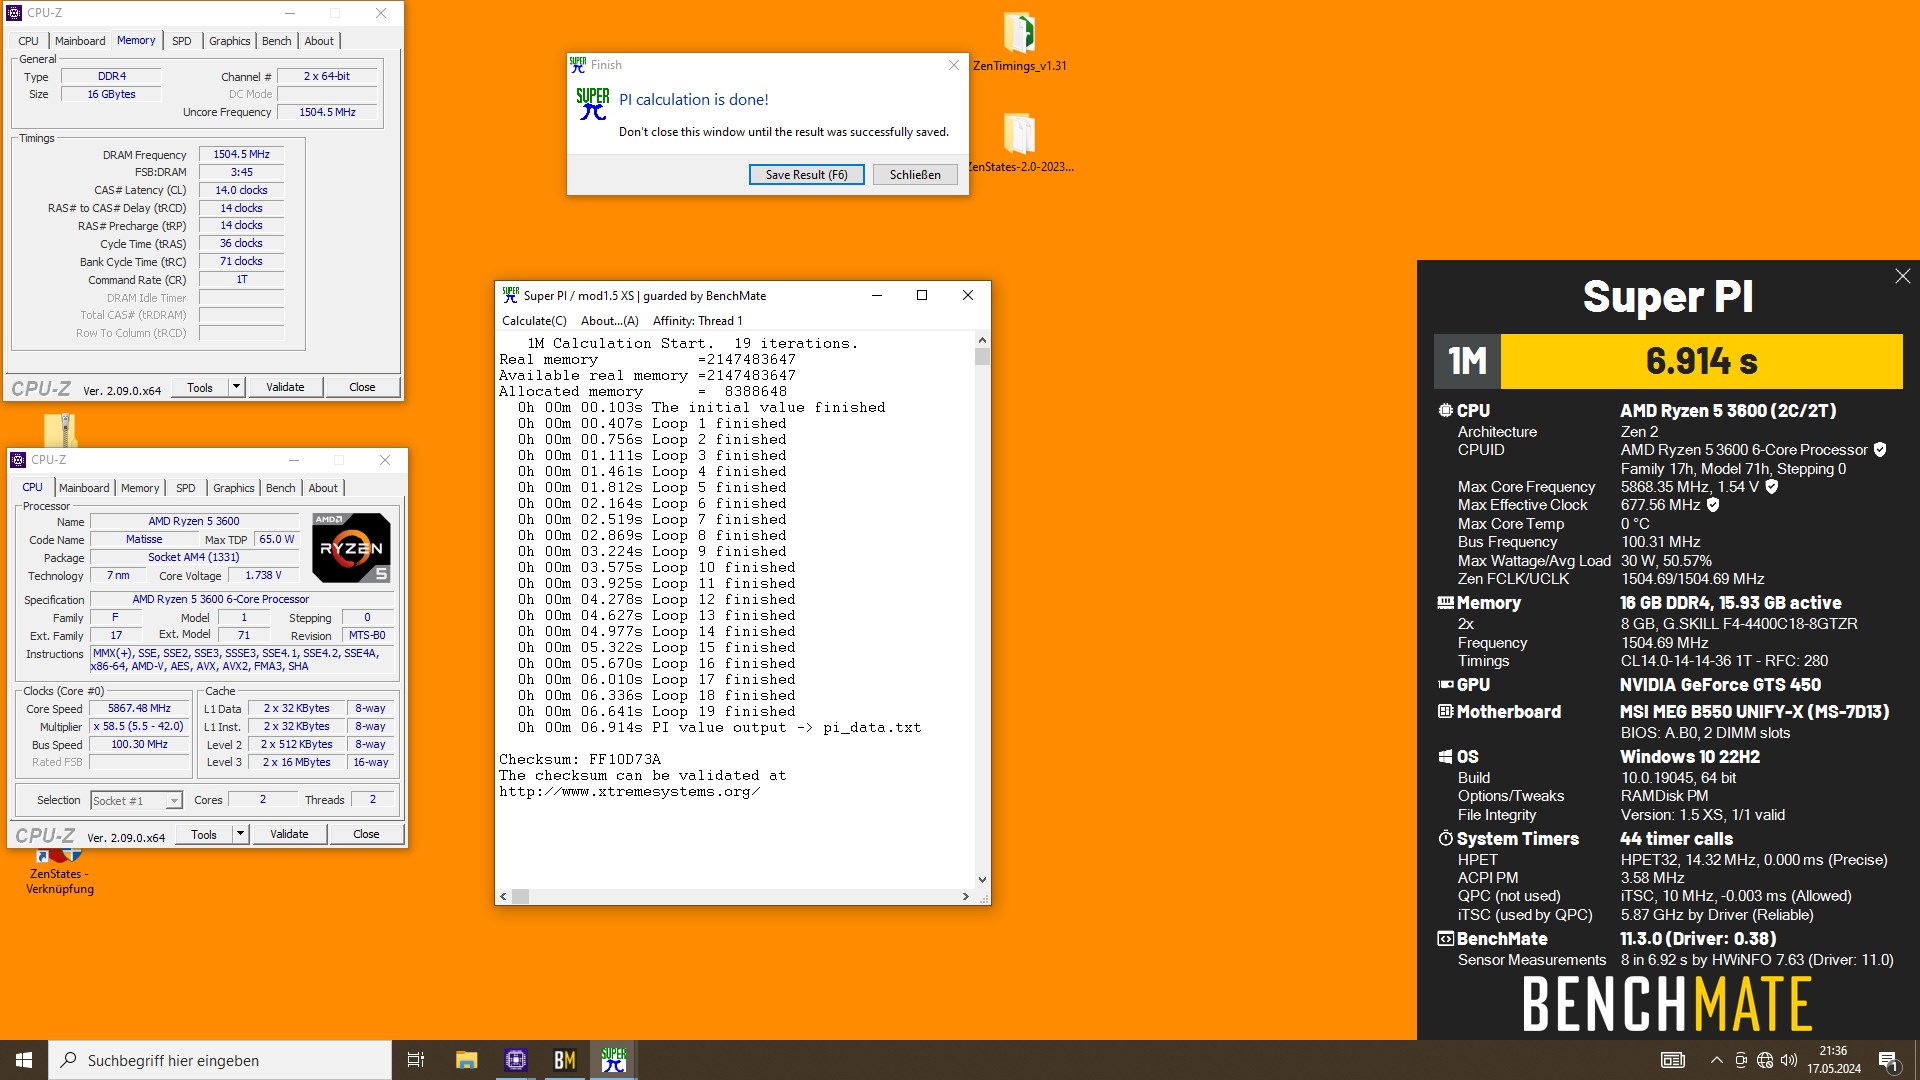Open the Tools dropdown arrow in memory CPU-Z
This screenshot has width=1920, height=1080.
236,387
